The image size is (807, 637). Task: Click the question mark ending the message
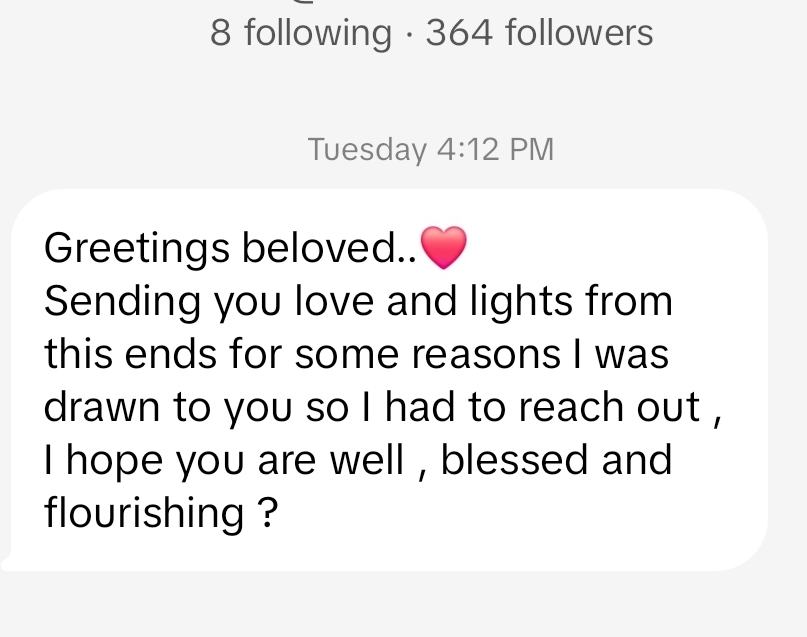[267, 513]
